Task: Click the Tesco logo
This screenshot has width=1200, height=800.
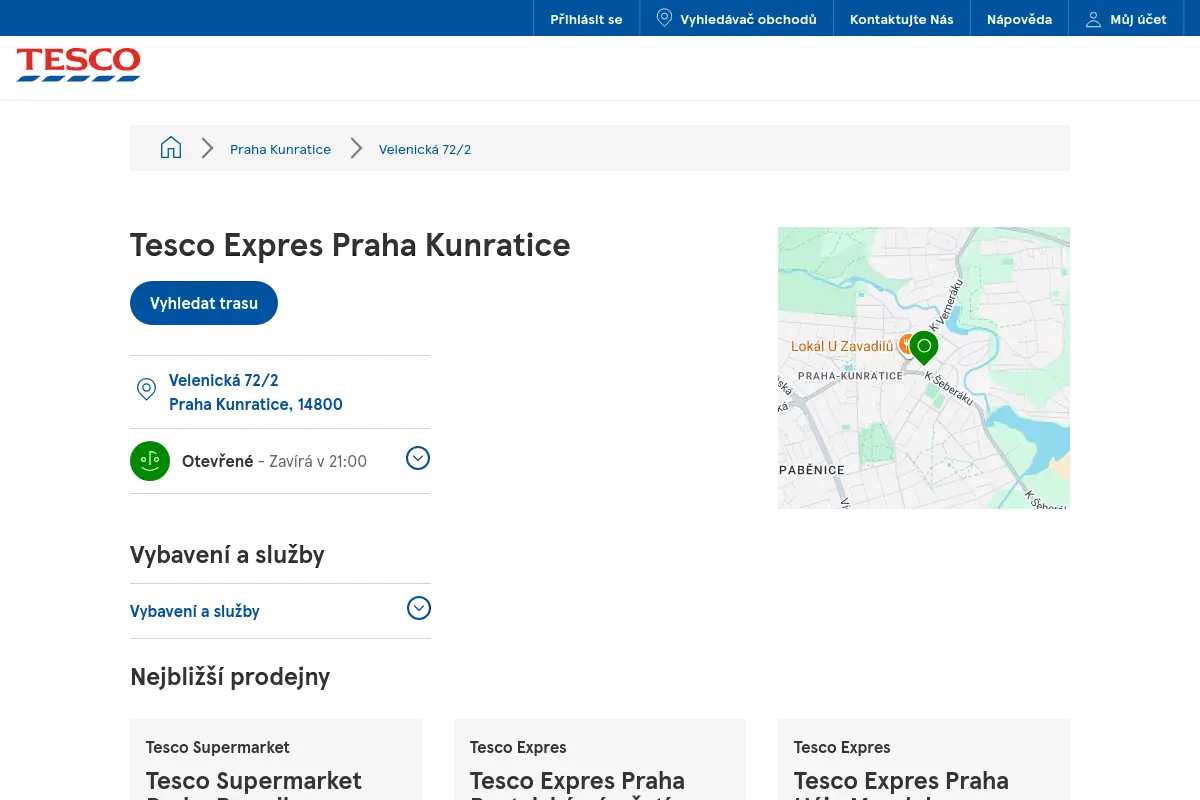Action: pos(78,64)
